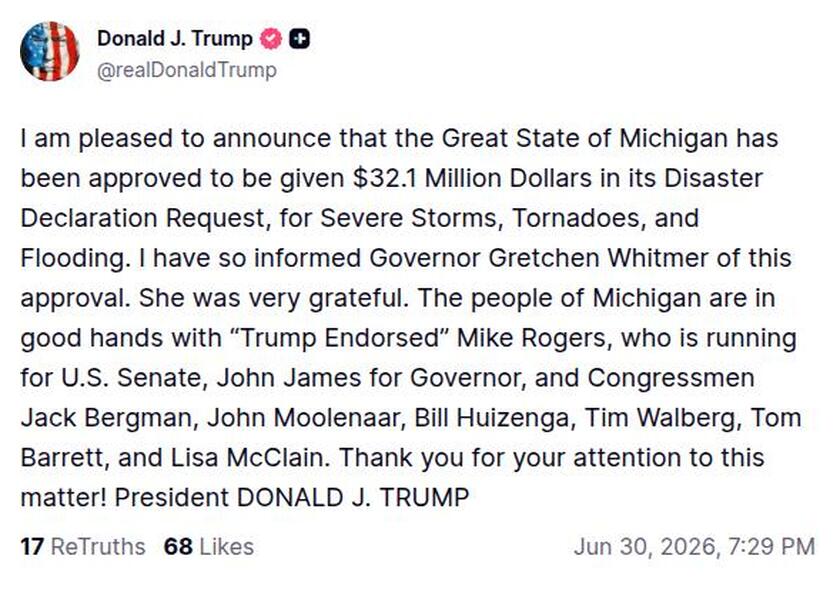This screenshot has width=840, height=589.
Task: Click the red verified checkmark badge
Action: click(271, 39)
